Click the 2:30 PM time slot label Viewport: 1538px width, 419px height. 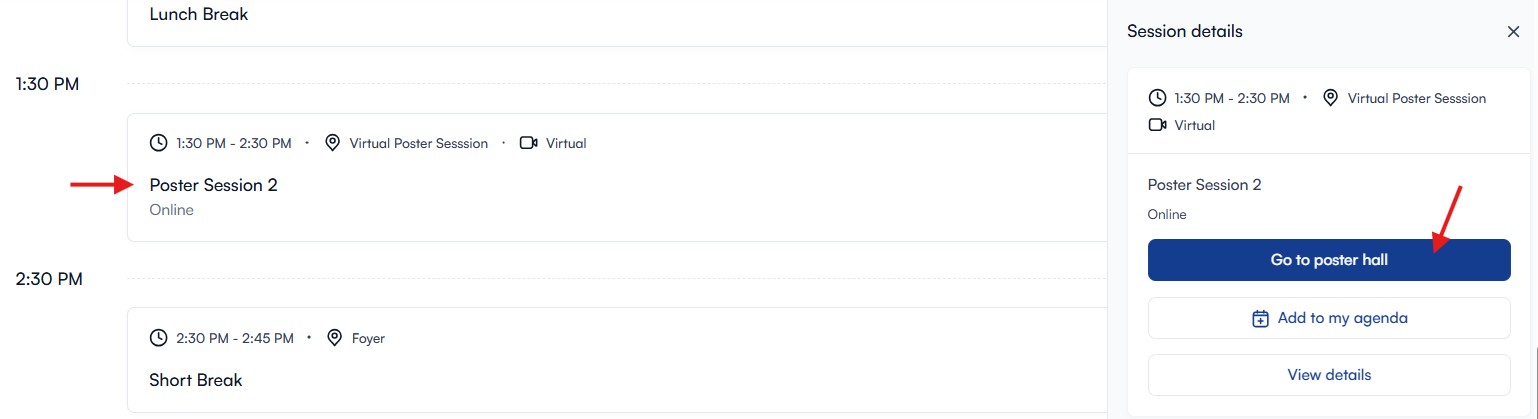click(x=49, y=279)
